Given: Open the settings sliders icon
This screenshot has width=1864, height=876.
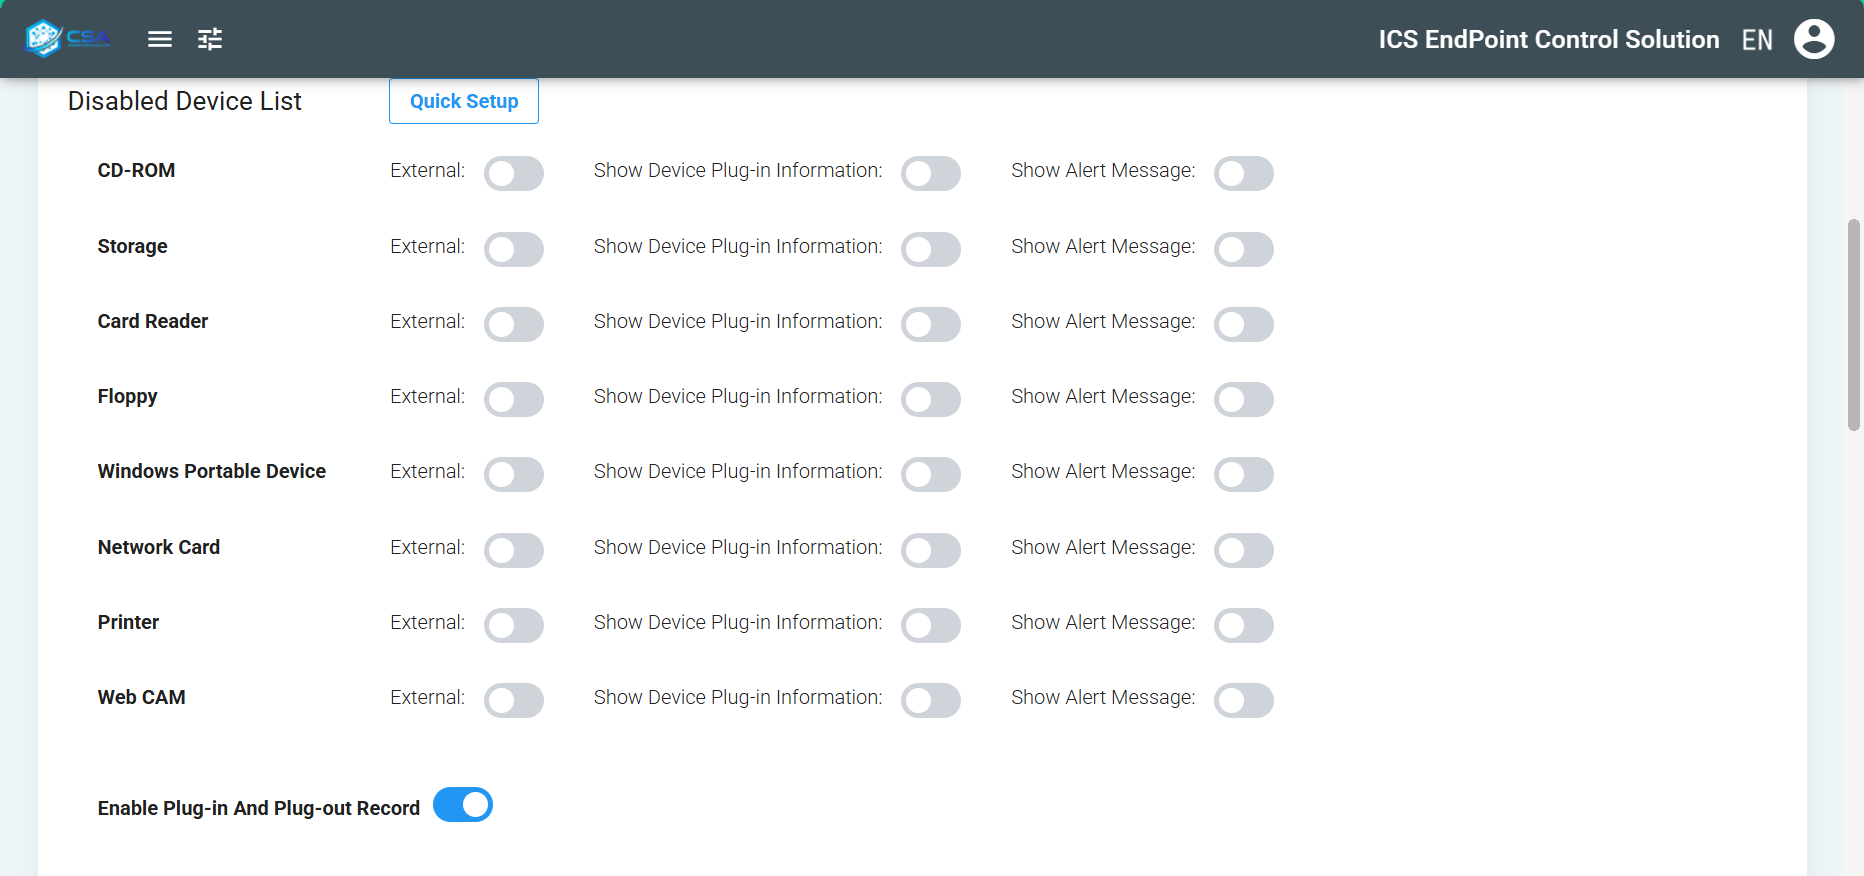Looking at the screenshot, I should pyautogui.click(x=210, y=39).
